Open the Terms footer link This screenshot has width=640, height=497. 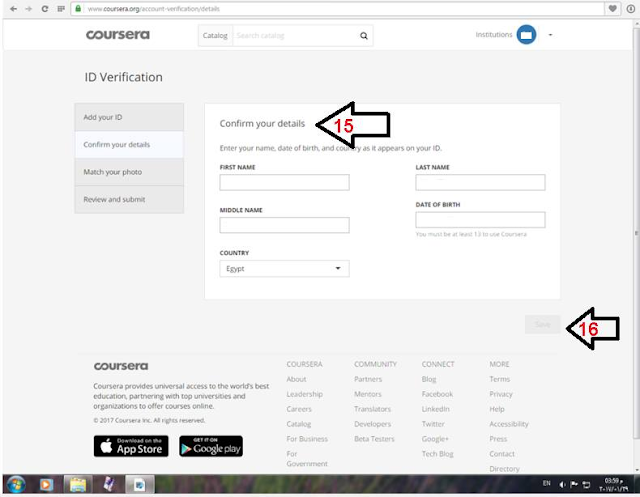coord(500,379)
